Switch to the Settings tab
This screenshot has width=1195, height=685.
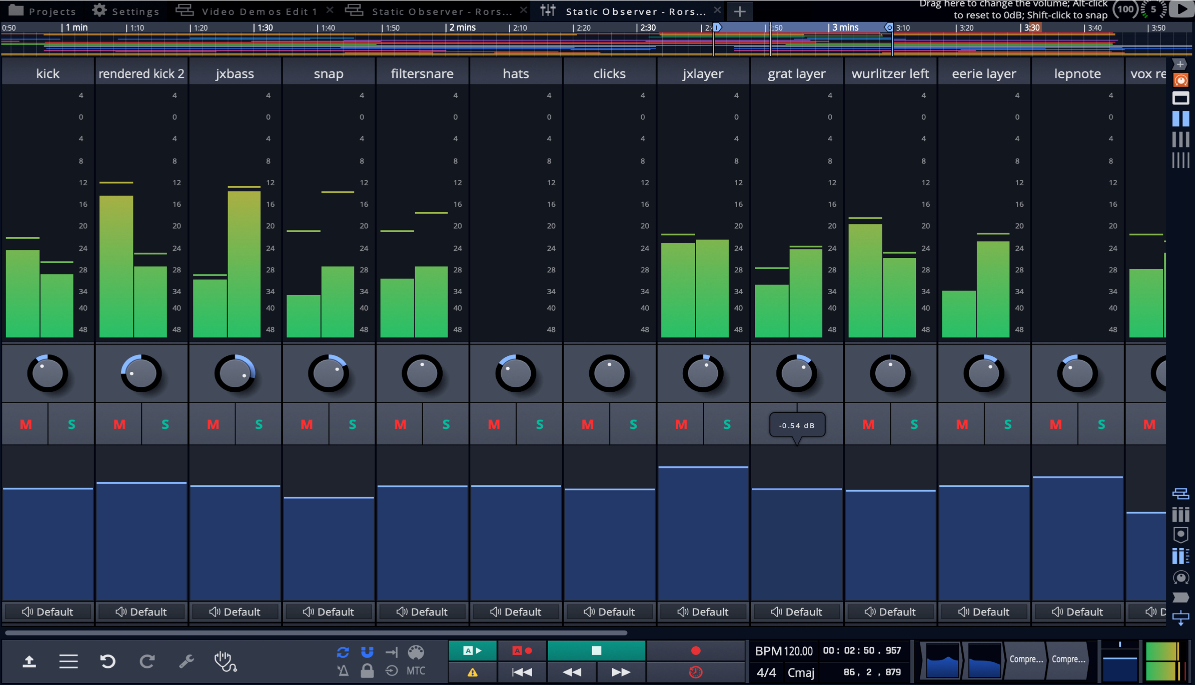point(126,11)
